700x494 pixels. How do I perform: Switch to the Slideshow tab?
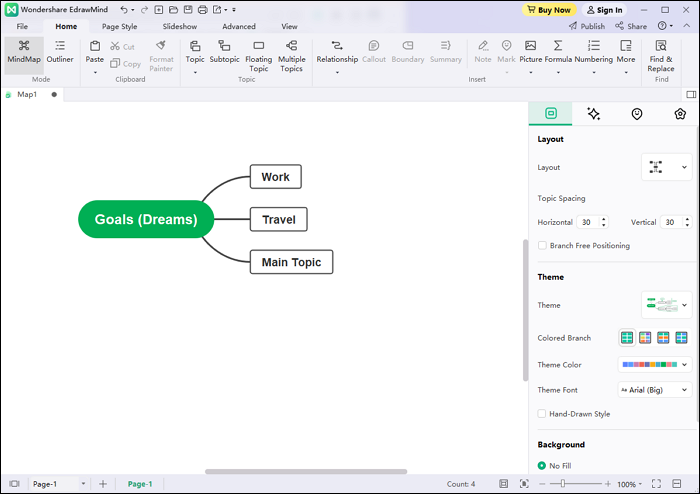tap(179, 26)
